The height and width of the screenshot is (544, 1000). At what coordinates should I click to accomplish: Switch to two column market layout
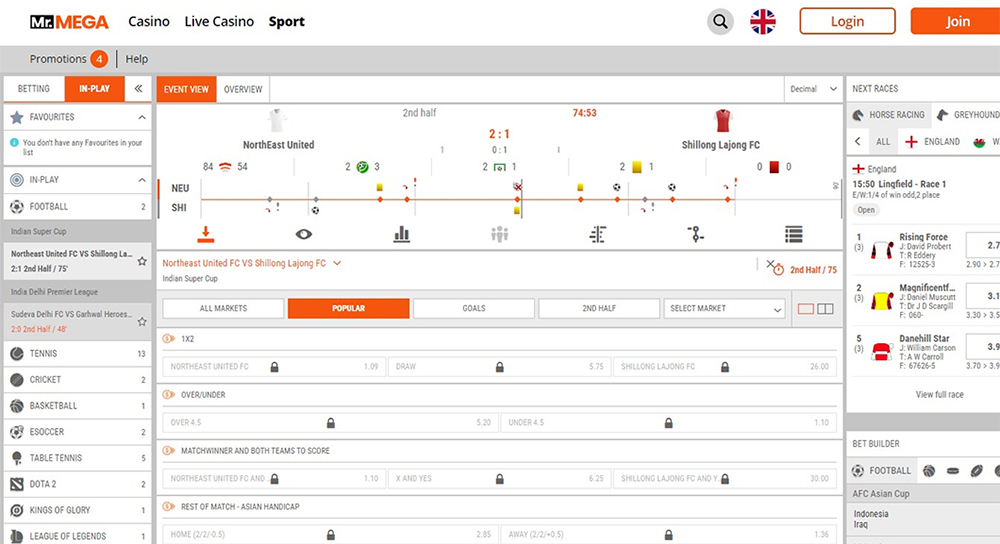(825, 309)
